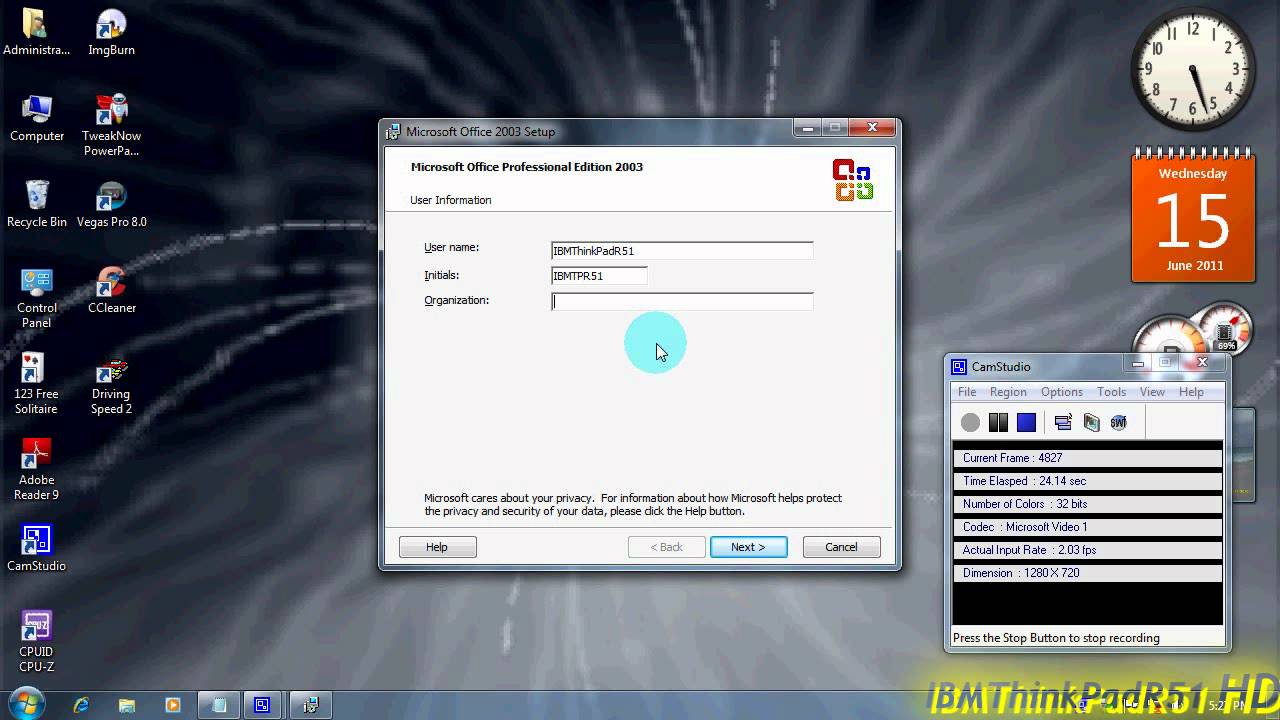Image resolution: width=1280 pixels, height=720 pixels.
Task: Open CamStudio Help menu
Action: (x=1191, y=392)
